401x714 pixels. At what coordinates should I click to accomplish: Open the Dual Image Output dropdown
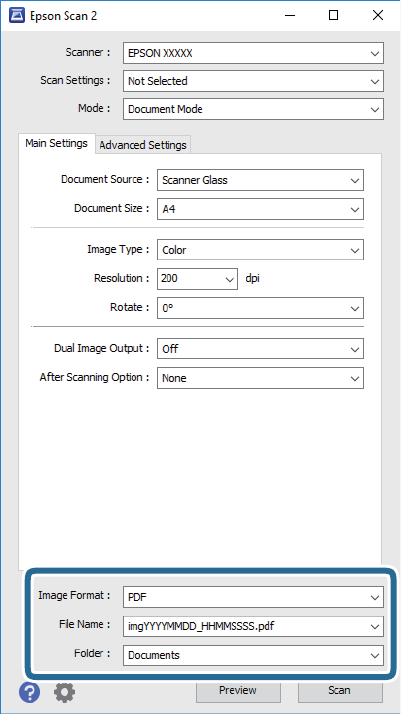pos(260,349)
